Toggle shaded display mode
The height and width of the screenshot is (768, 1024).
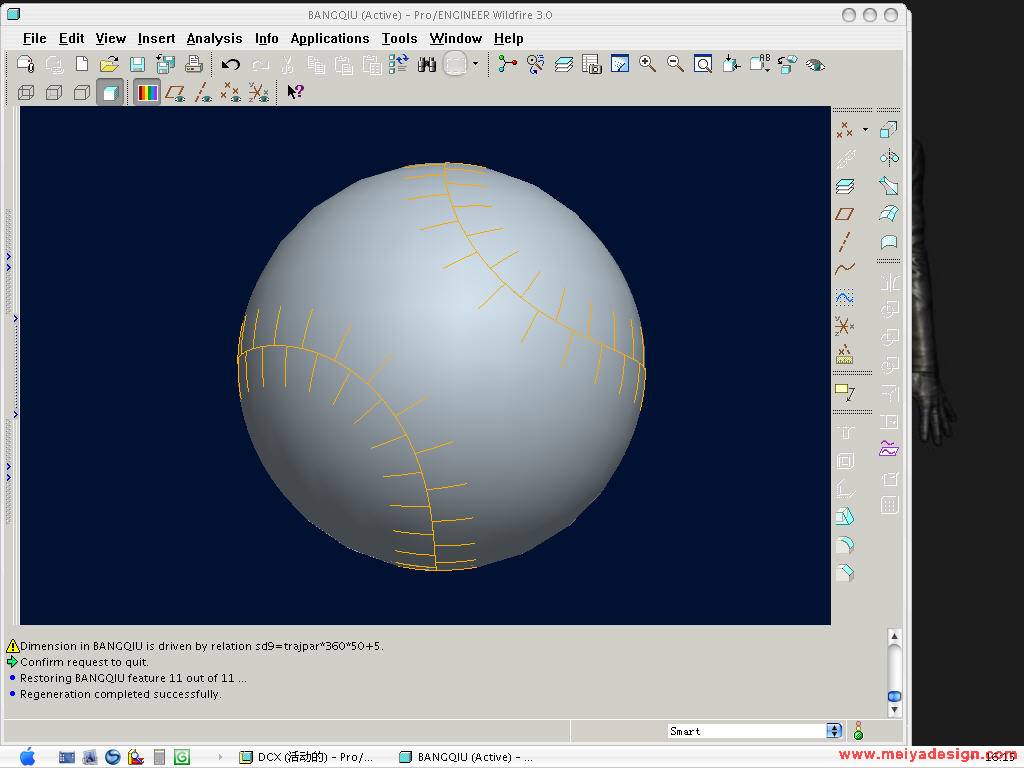click(110, 93)
